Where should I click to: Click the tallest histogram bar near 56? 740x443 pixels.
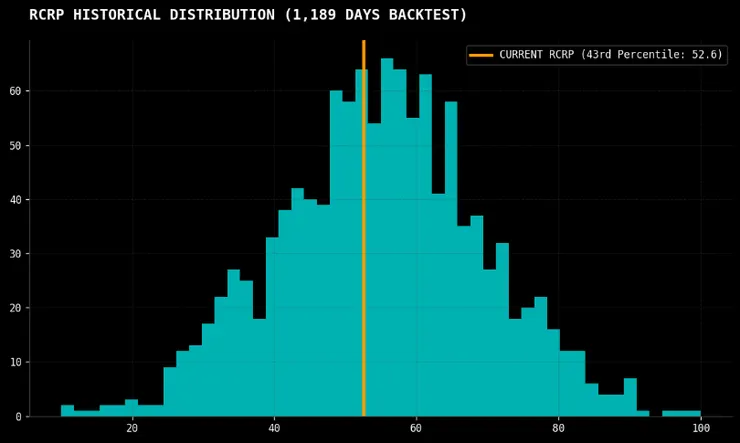(387, 237)
